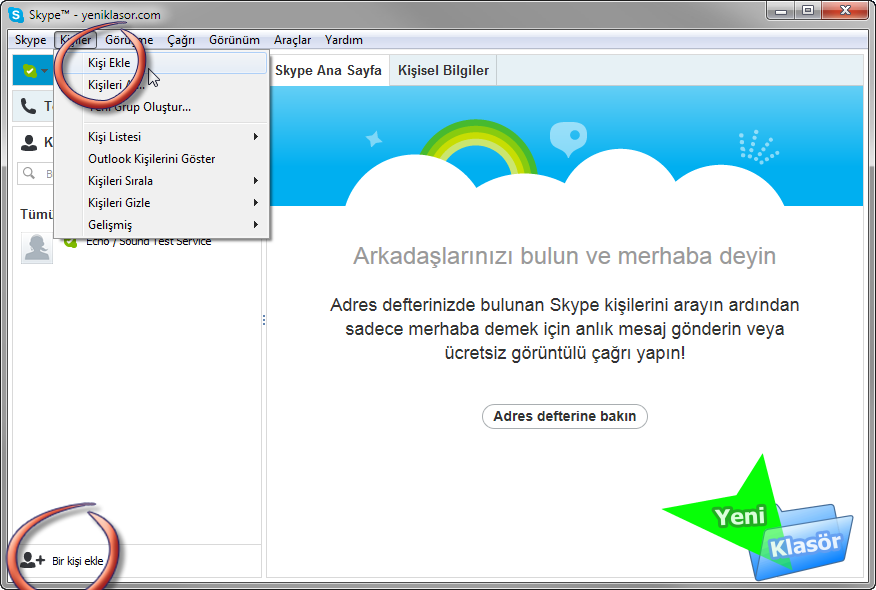Screen dimensions: 876x590
Task: Expand the Kişileri Sırala submenu
Action: tap(255, 181)
